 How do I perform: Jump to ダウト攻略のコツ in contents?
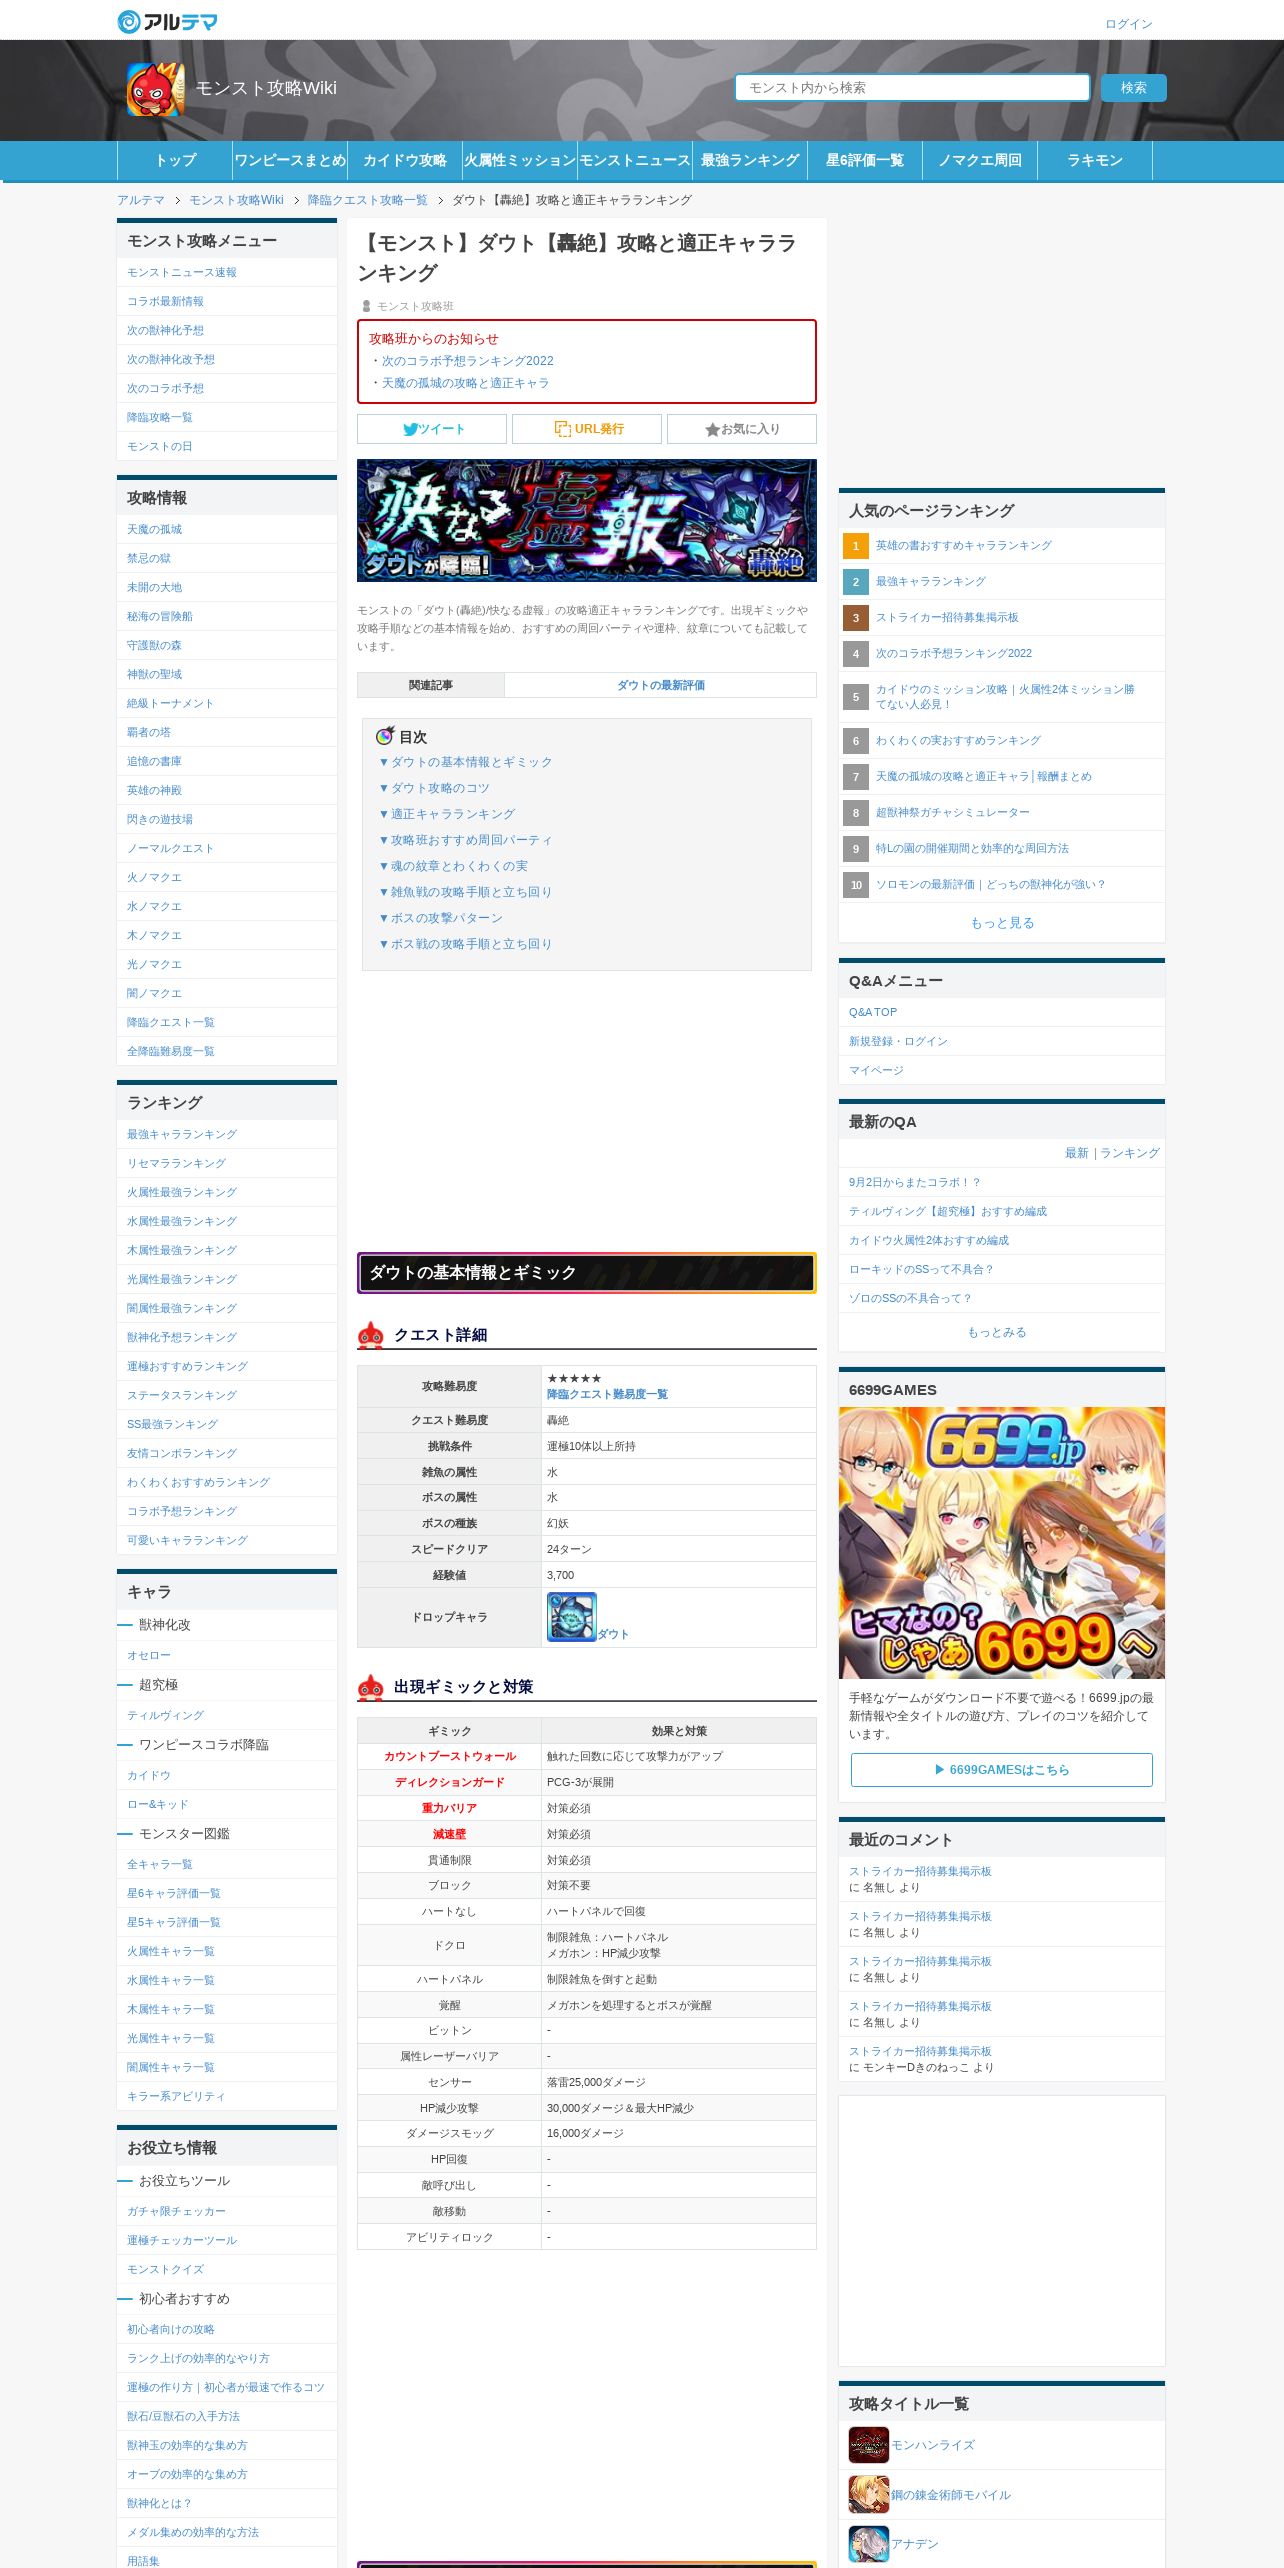pyautogui.click(x=434, y=788)
